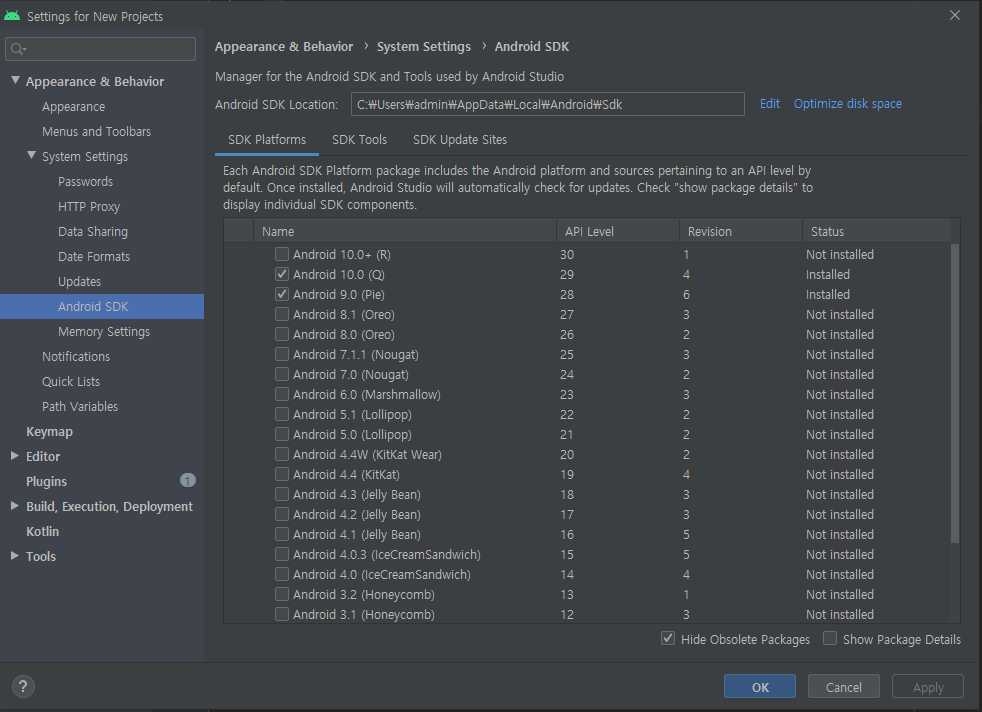Check the Android 4.4 (KitKat) checkbox

tap(282, 475)
